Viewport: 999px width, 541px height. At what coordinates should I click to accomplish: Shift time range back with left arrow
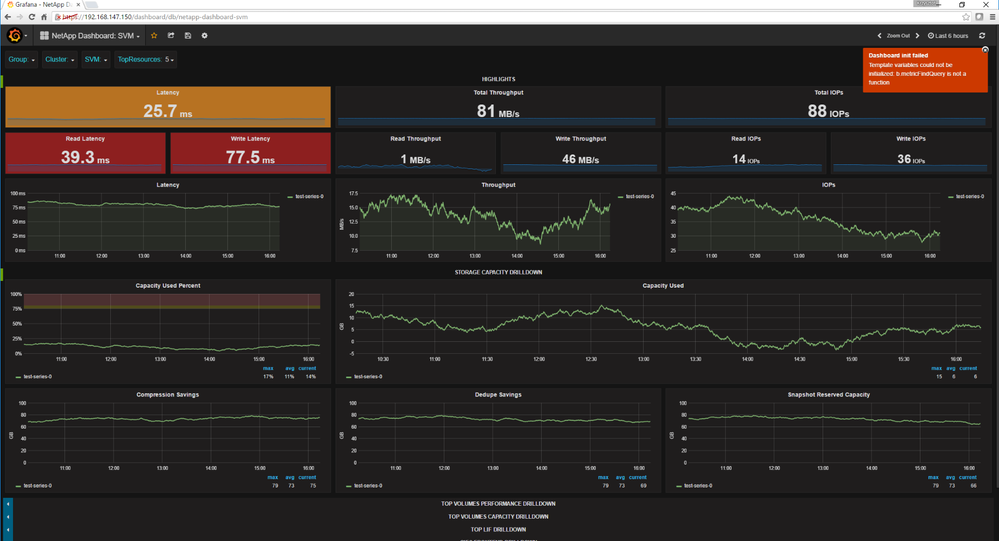point(879,36)
